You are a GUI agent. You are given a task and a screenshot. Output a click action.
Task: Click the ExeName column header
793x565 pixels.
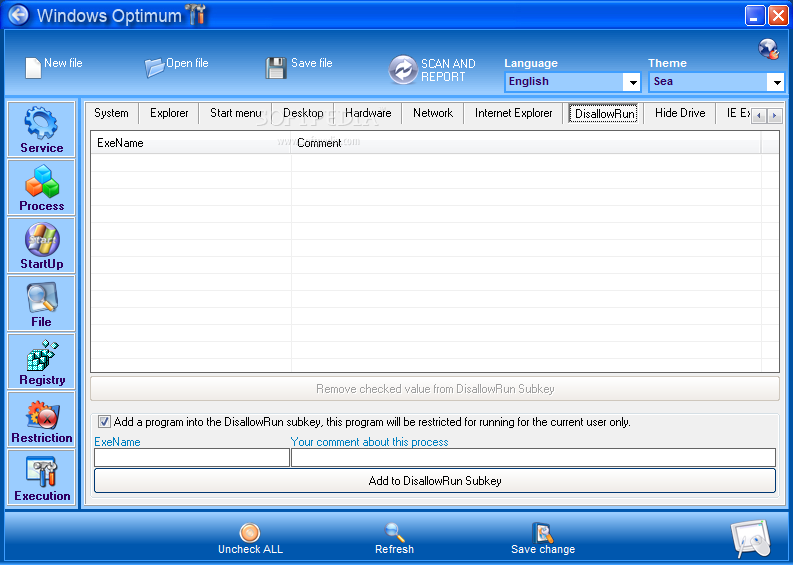pos(191,143)
